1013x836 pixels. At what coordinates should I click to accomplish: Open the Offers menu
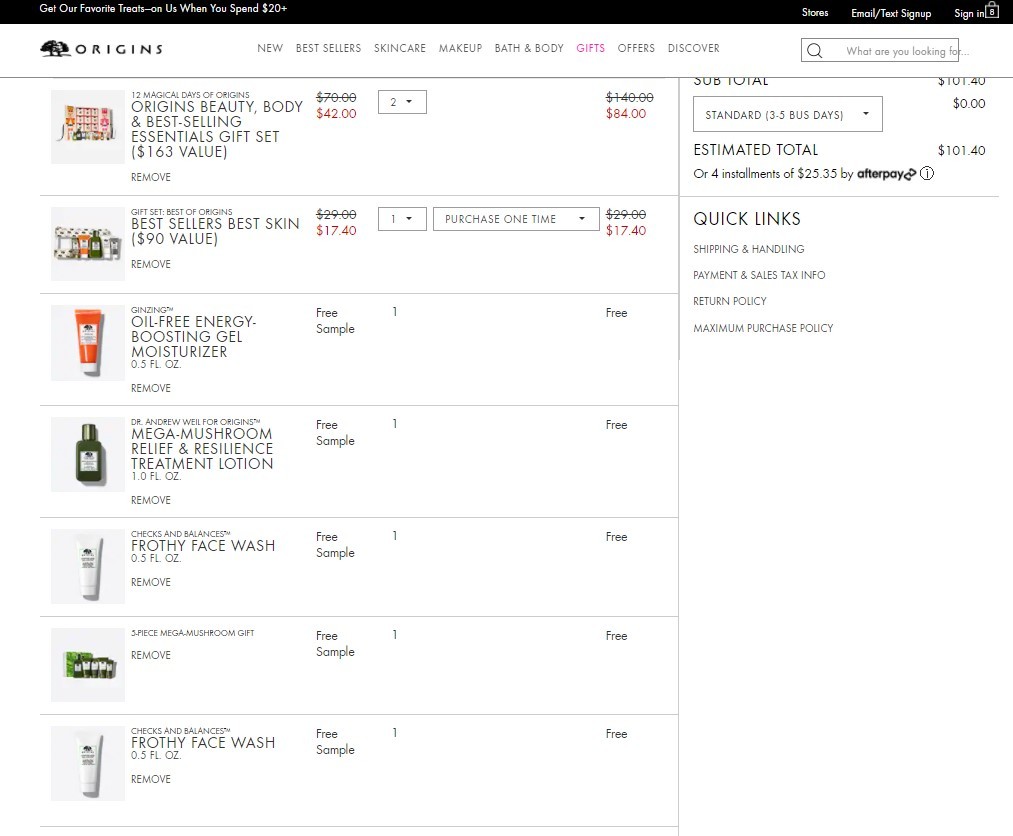tap(636, 48)
